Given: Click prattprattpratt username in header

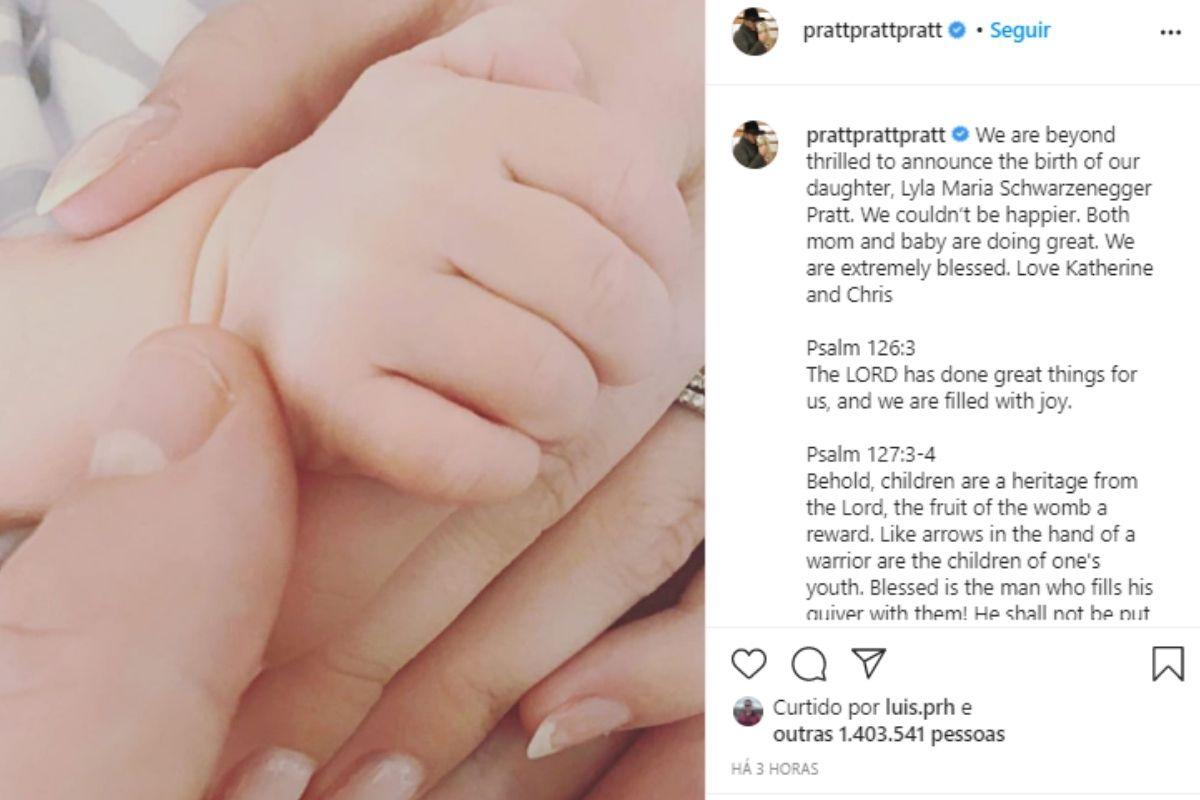Looking at the screenshot, I should [x=873, y=30].
